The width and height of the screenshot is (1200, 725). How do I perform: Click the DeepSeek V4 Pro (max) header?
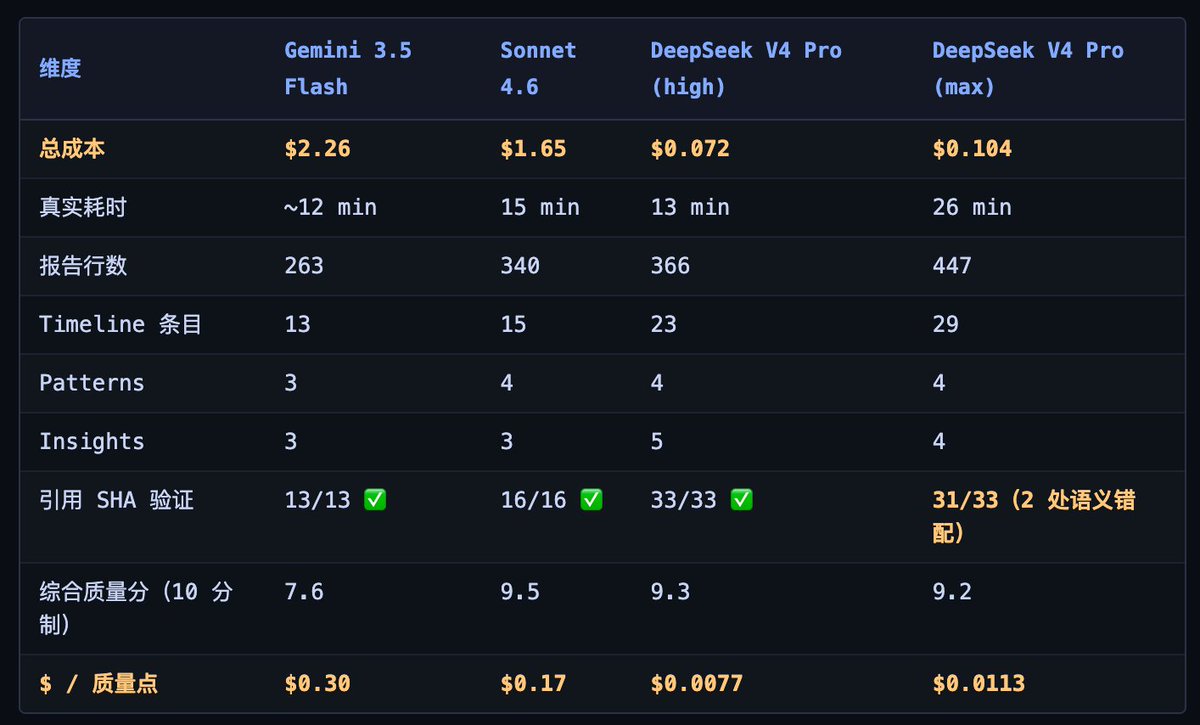(1028, 68)
